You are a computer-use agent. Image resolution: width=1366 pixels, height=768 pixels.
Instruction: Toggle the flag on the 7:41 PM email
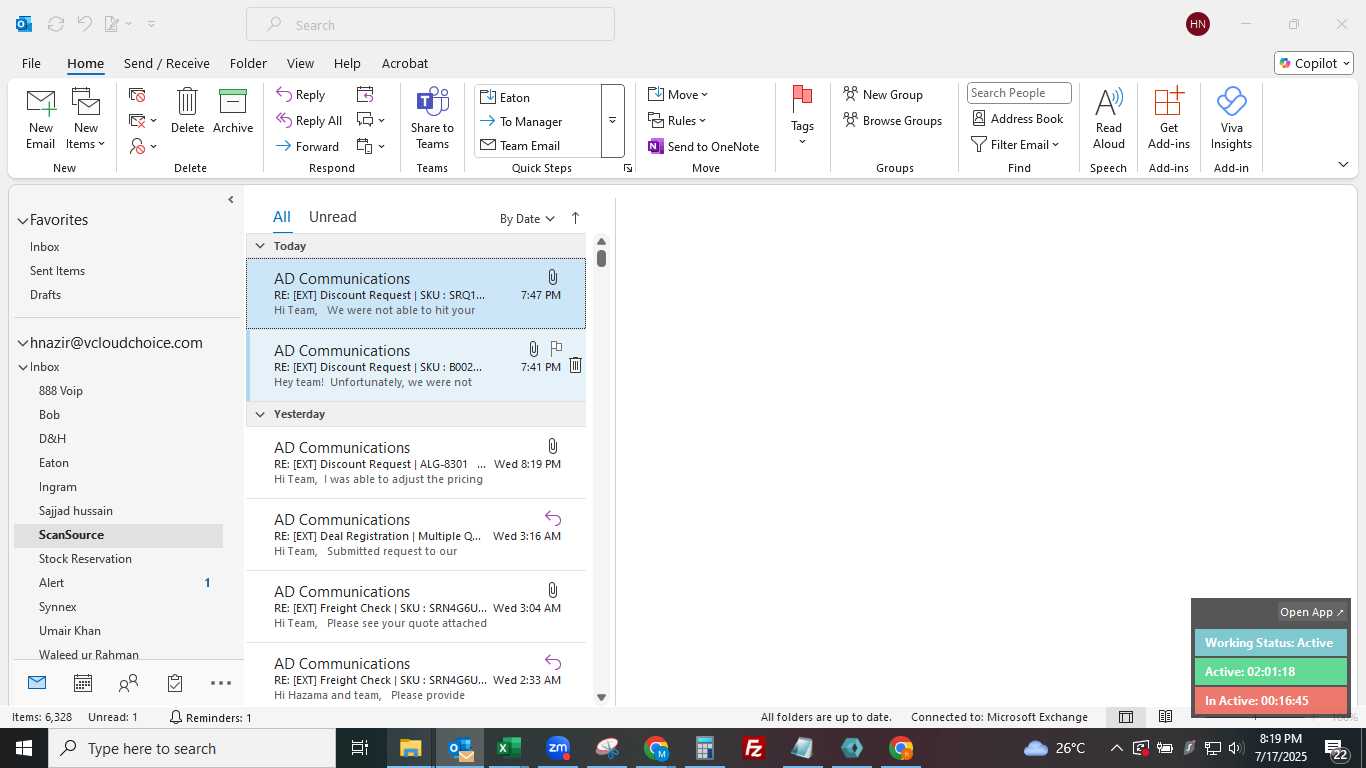(556, 348)
